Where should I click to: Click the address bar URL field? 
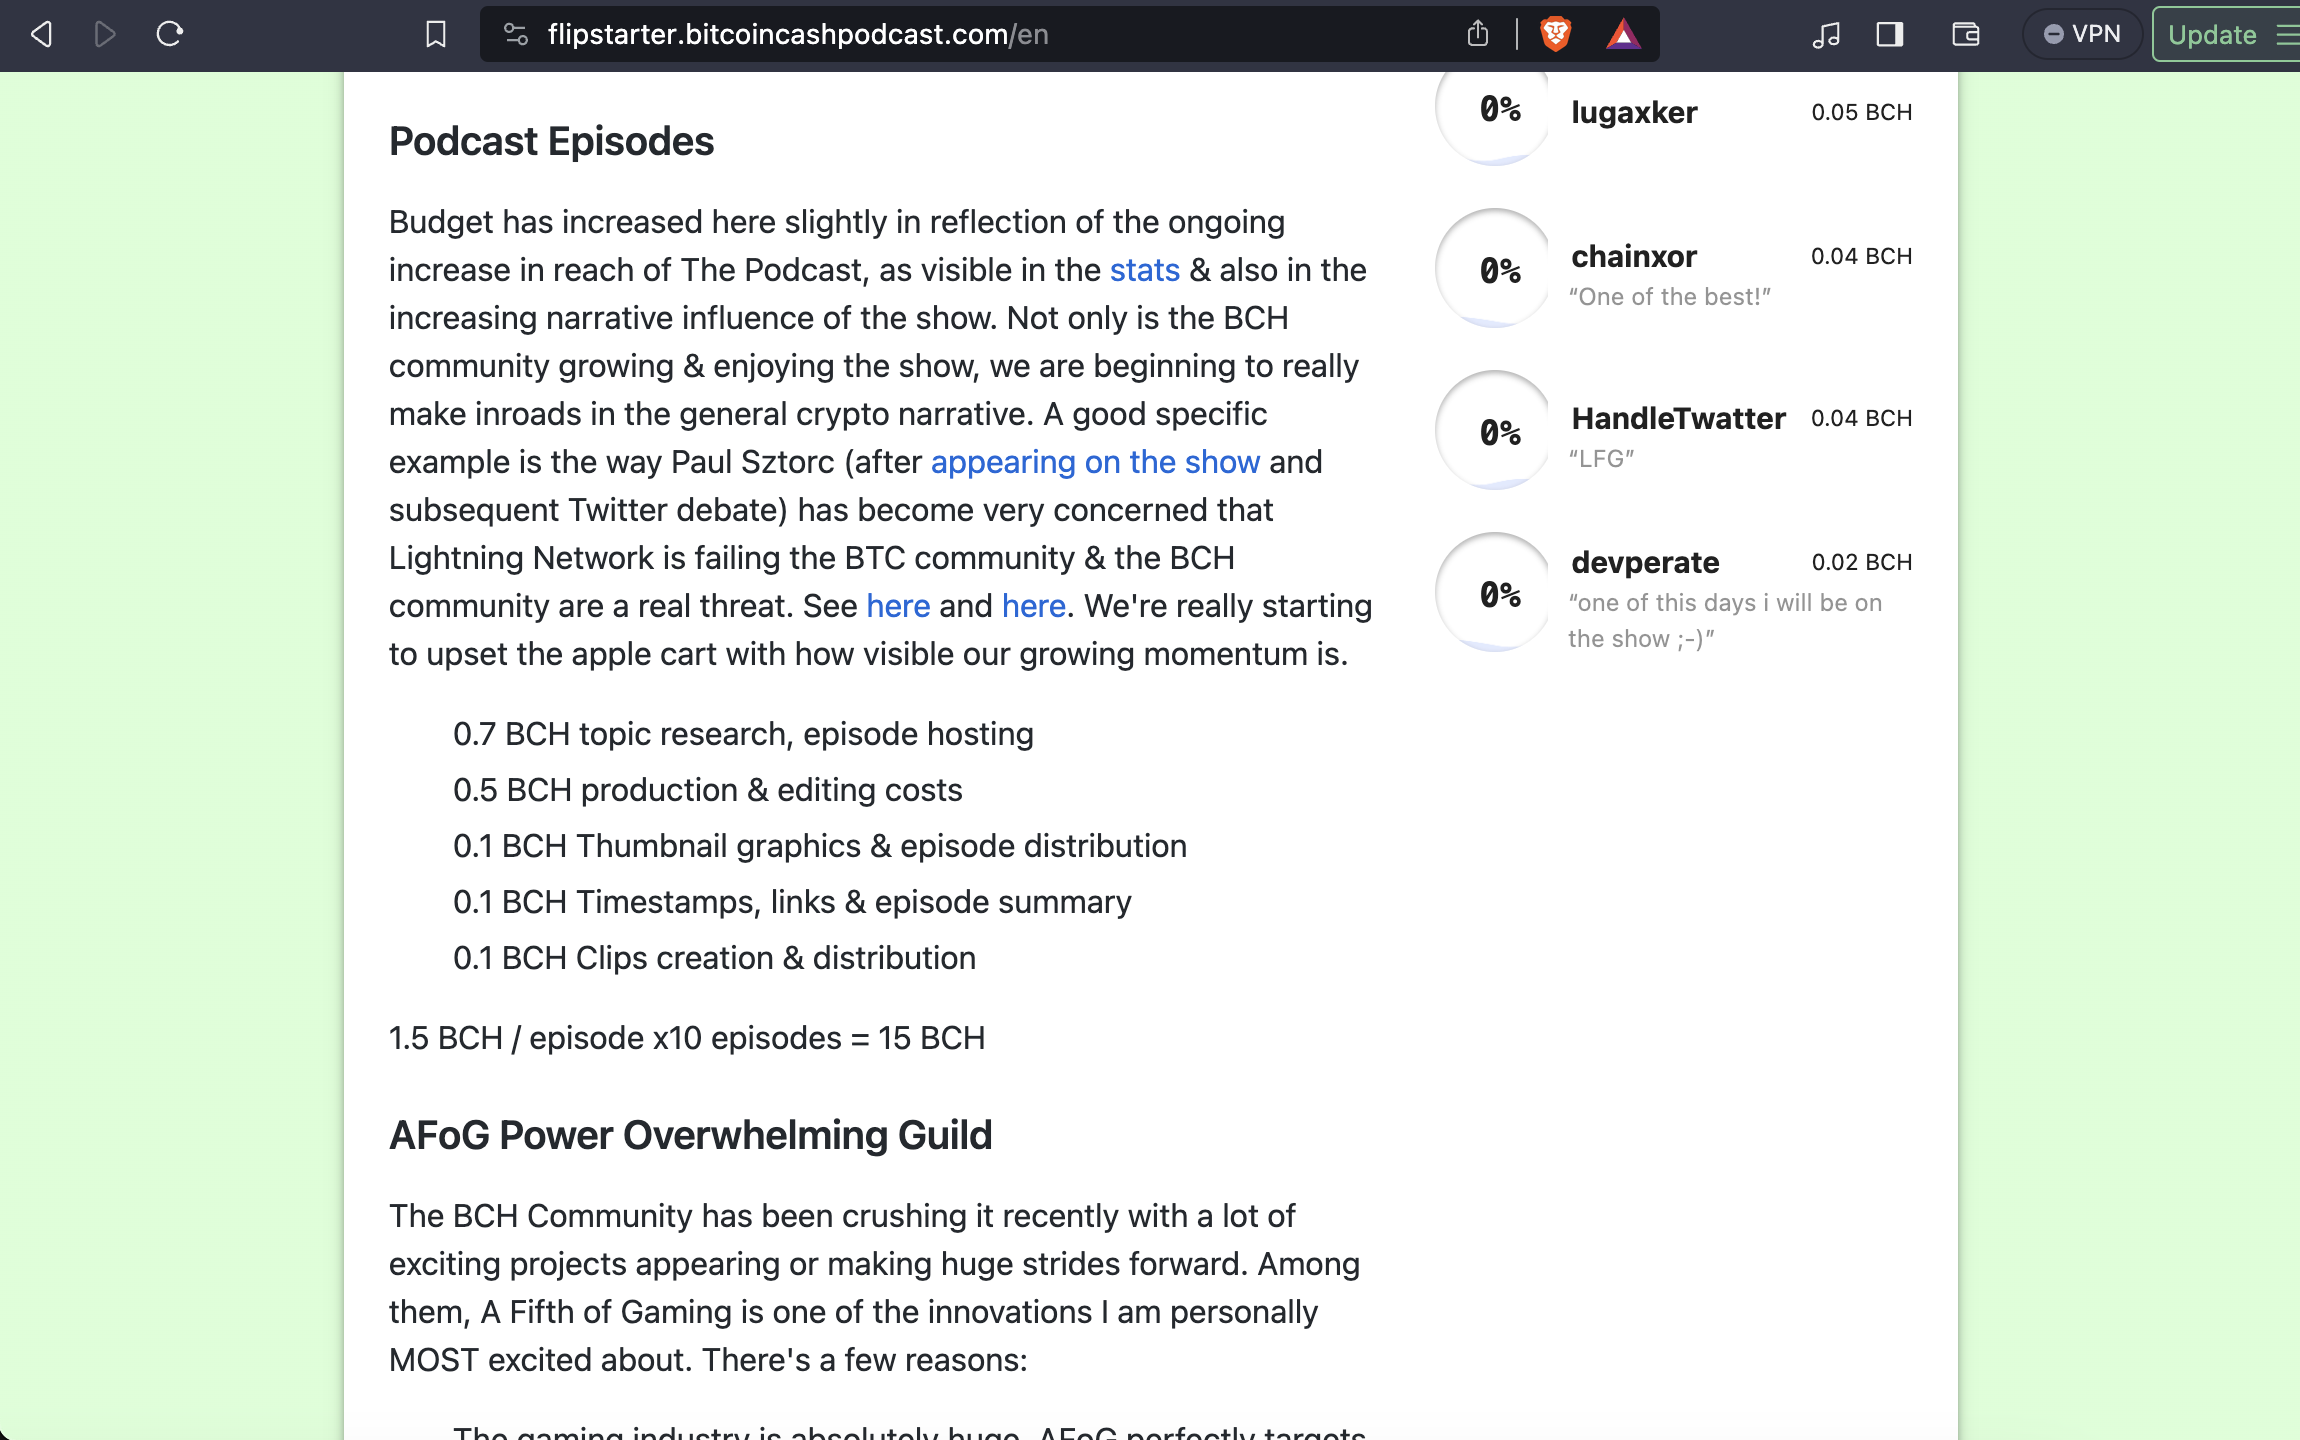[x=900, y=35]
